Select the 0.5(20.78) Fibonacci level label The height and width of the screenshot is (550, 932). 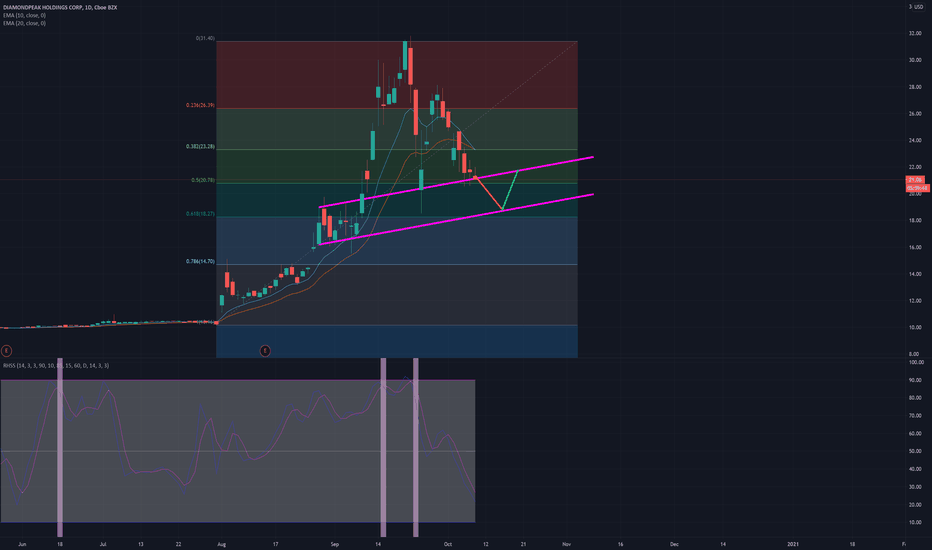click(203, 180)
